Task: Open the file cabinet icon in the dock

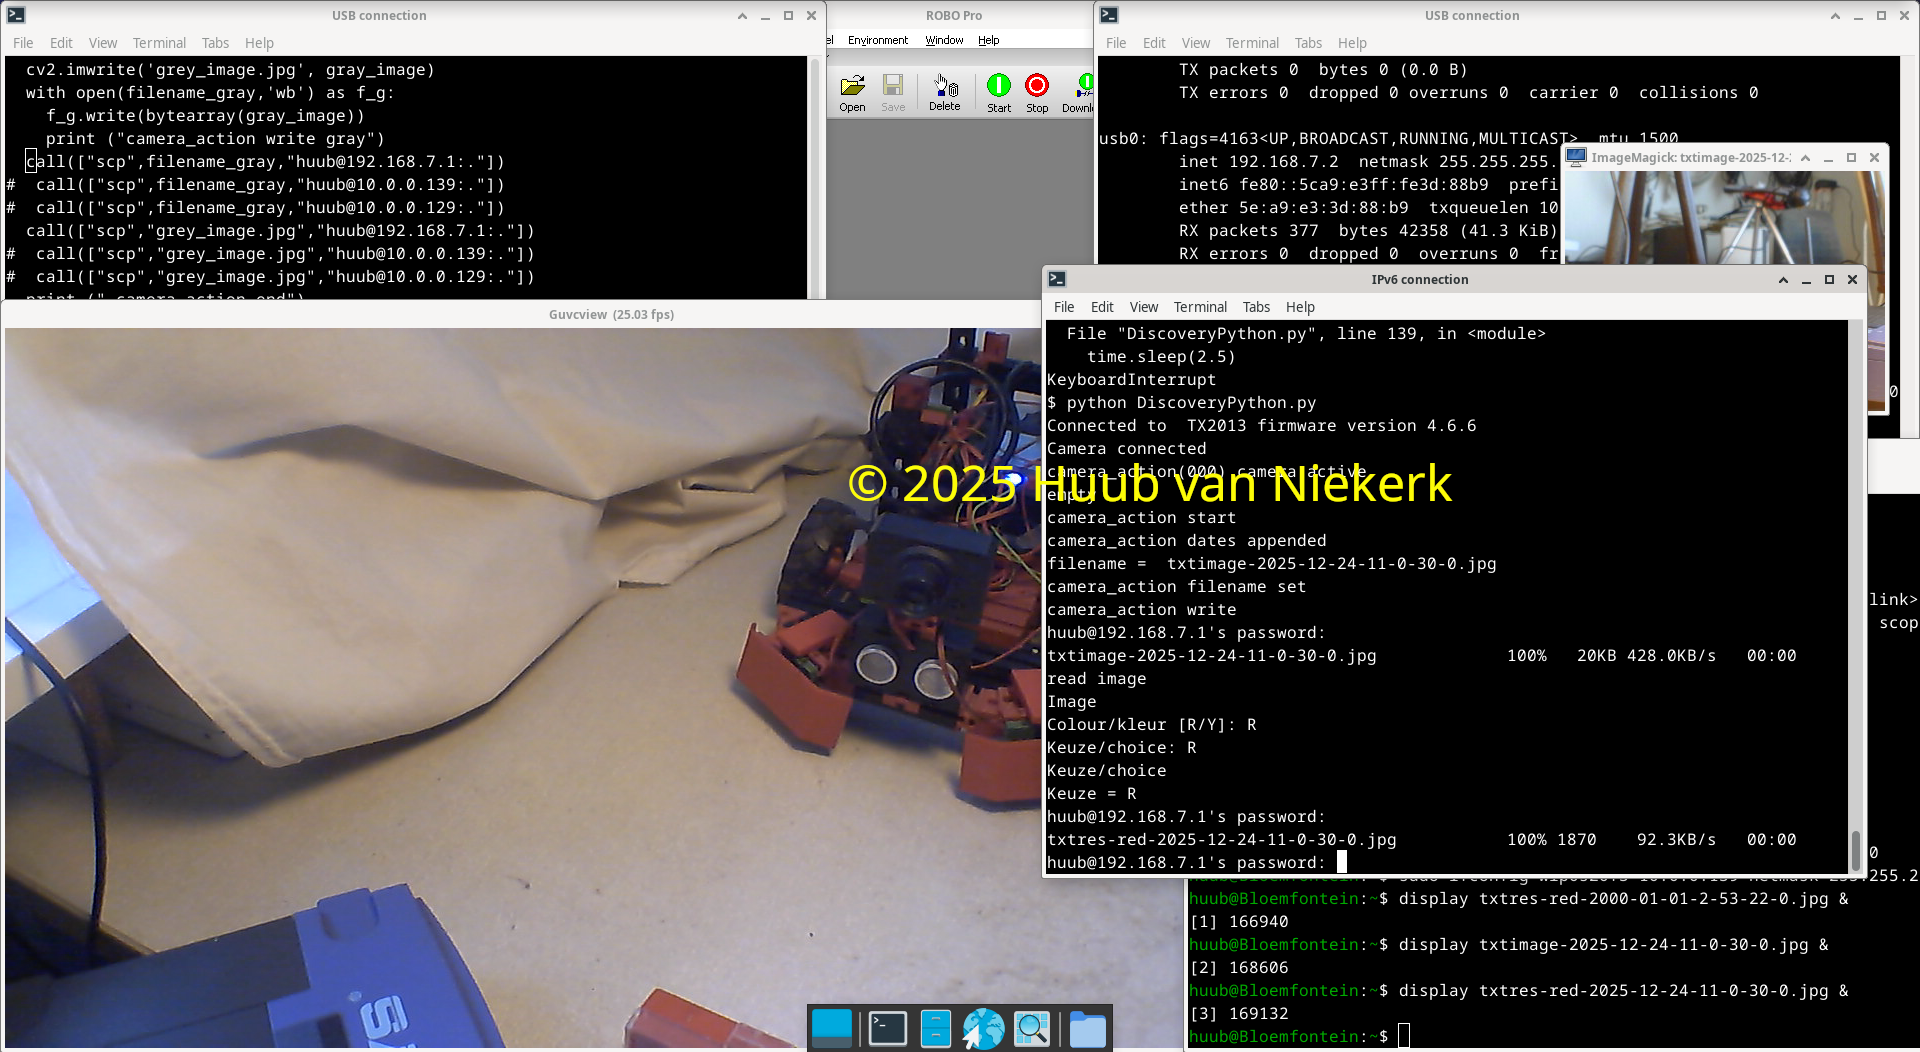Action: coord(935,1028)
